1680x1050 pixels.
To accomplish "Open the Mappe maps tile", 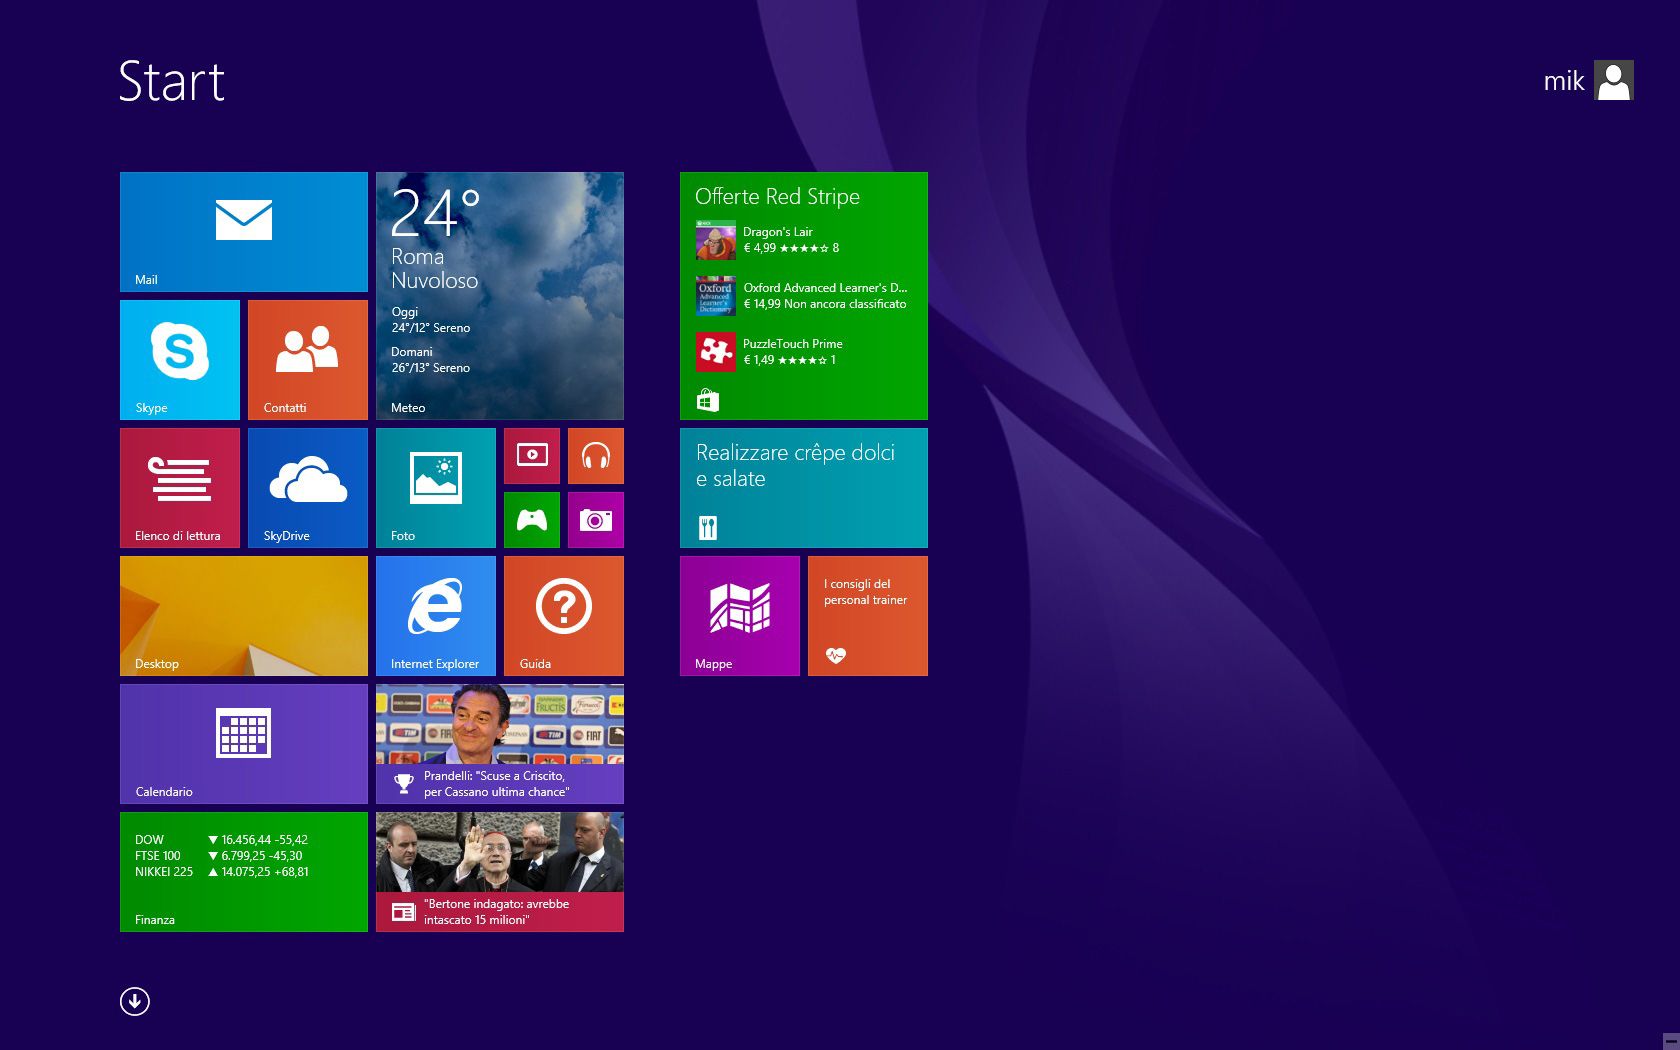I will tap(739, 616).
